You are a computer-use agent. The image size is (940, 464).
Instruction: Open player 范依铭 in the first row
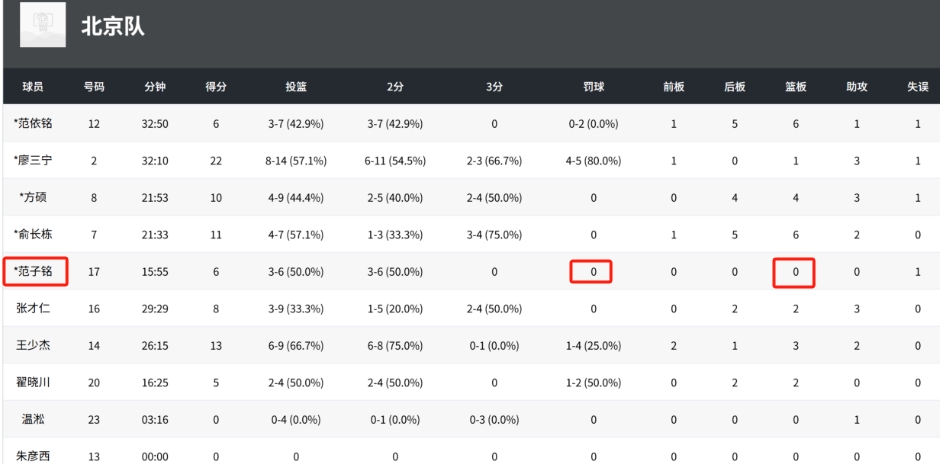coord(33,123)
